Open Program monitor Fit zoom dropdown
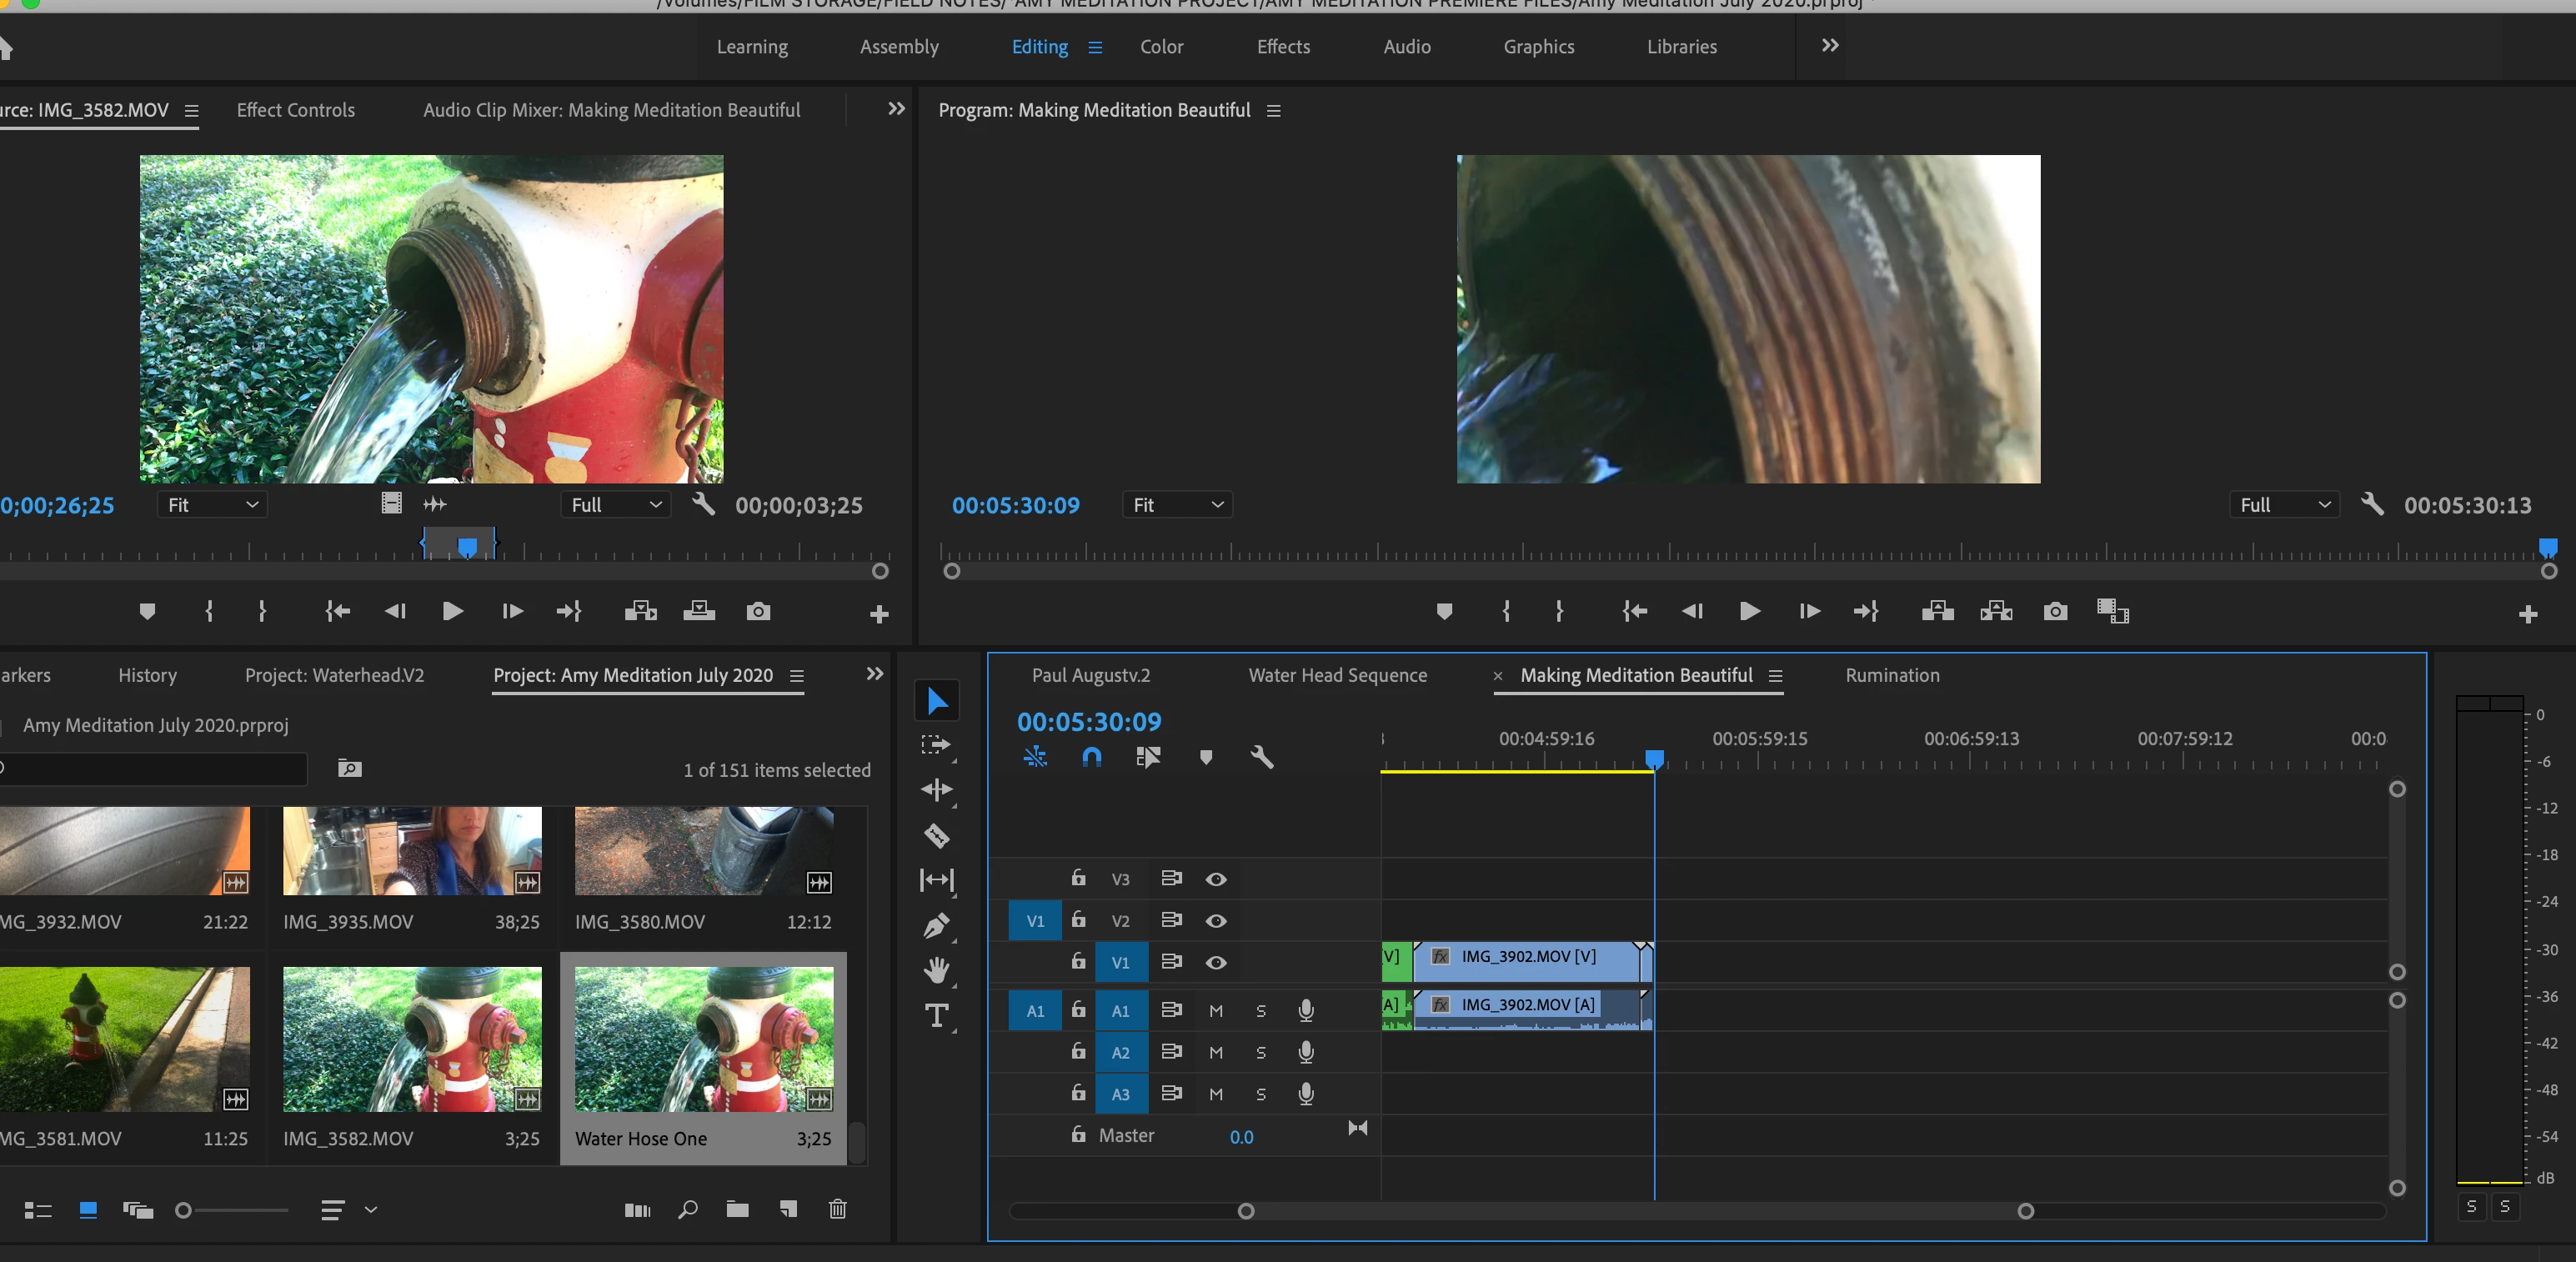 click(x=1177, y=505)
